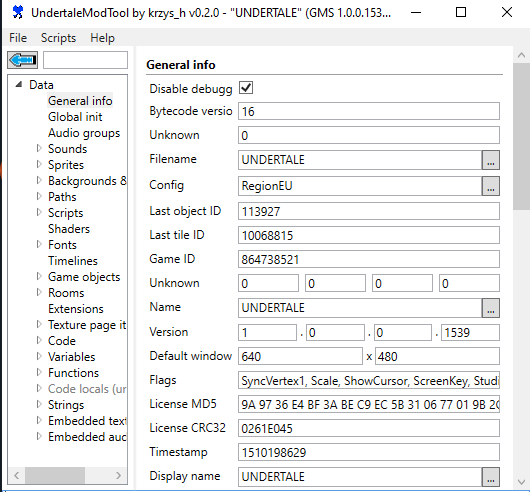
Task: Expand the Variables tree node
Action: pyautogui.click(x=39, y=356)
